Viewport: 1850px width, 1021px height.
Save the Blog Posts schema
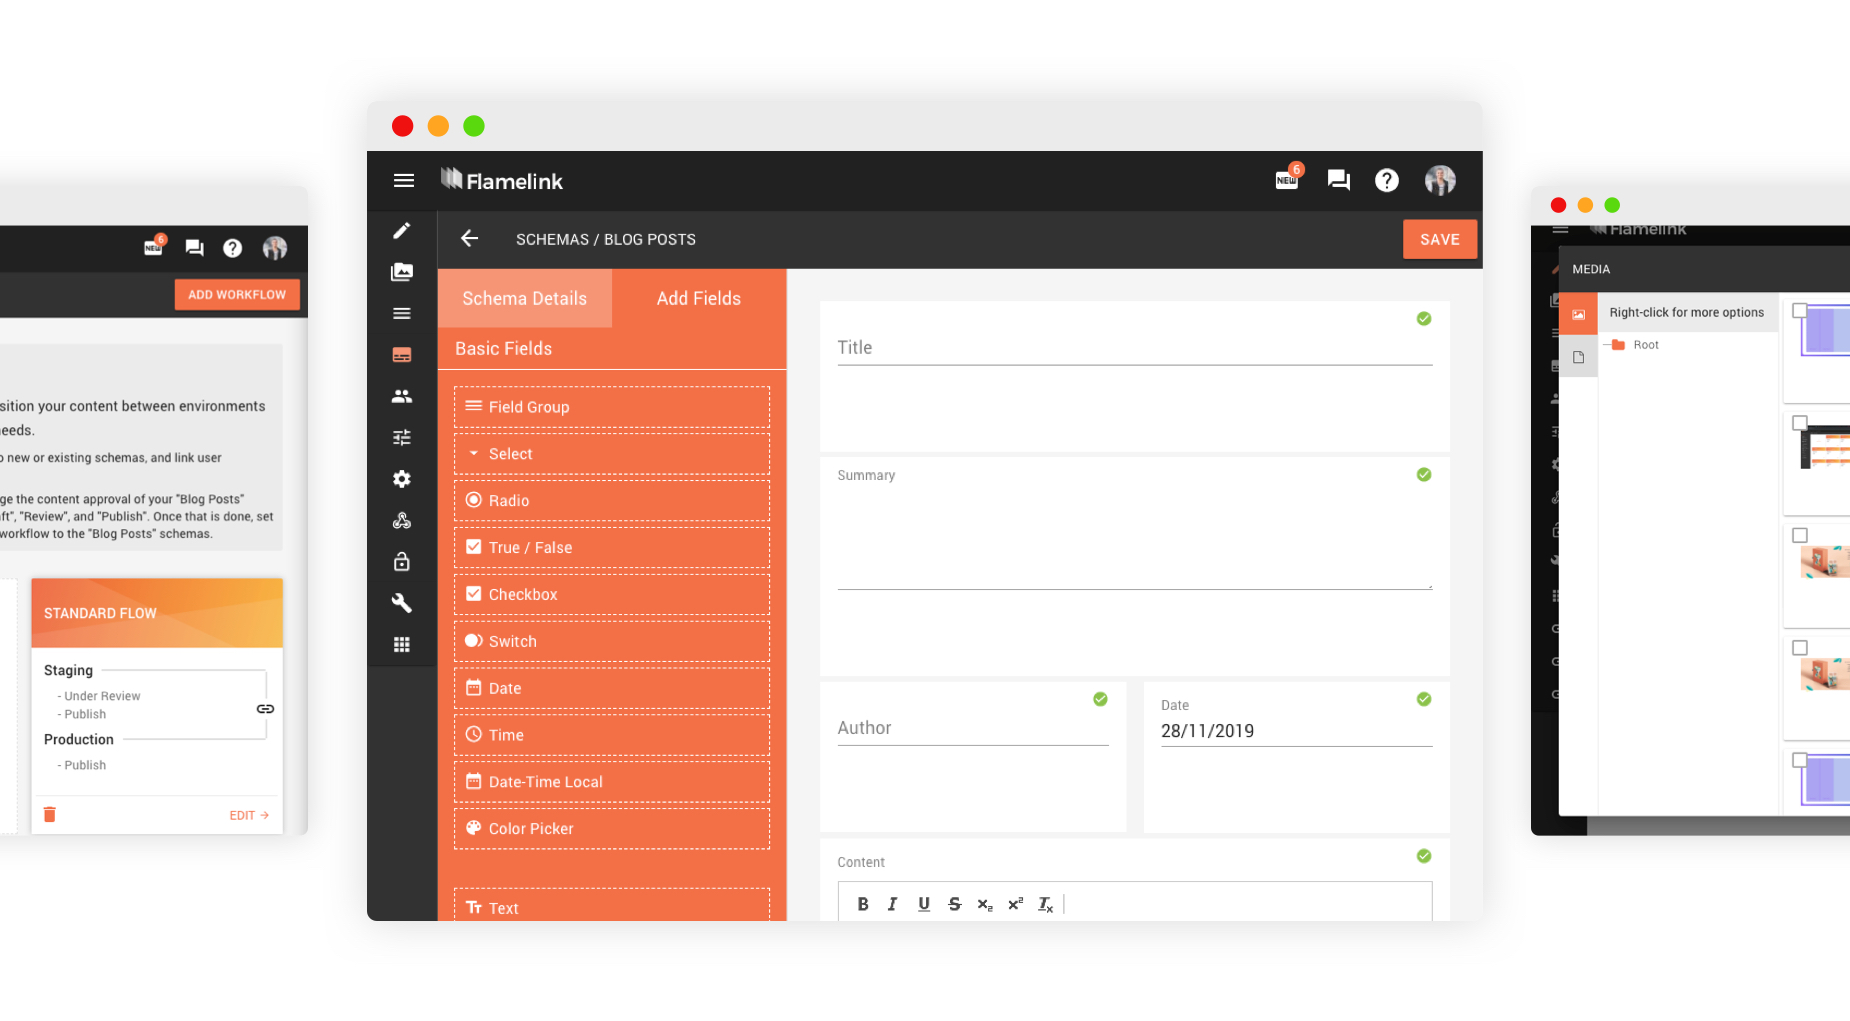coord(1440,239)
